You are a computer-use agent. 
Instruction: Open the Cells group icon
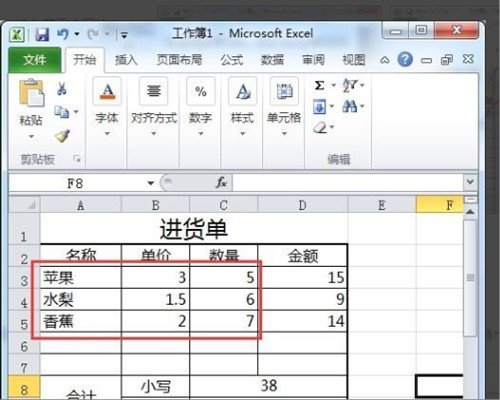pyautogui.click(x=284, y=91)
